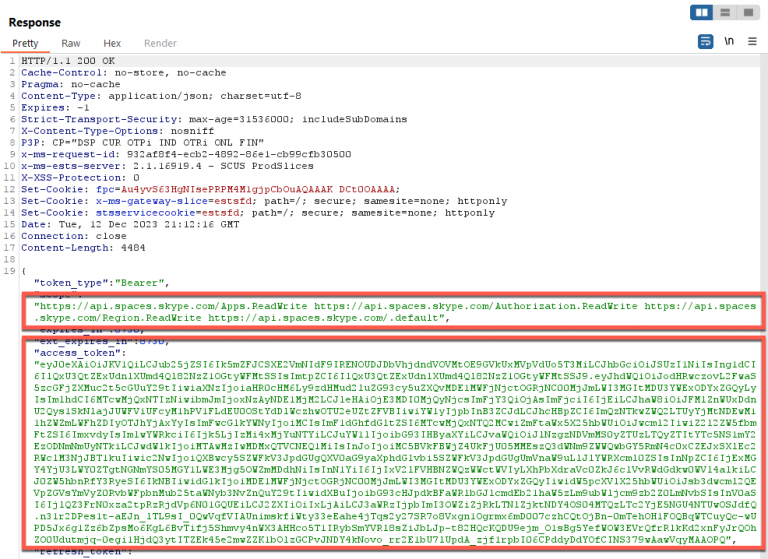Toggle word wrap in the response viewer
The width and height of the screenshot is (768, 559).
pyautogui.click(x=706, y=41)
